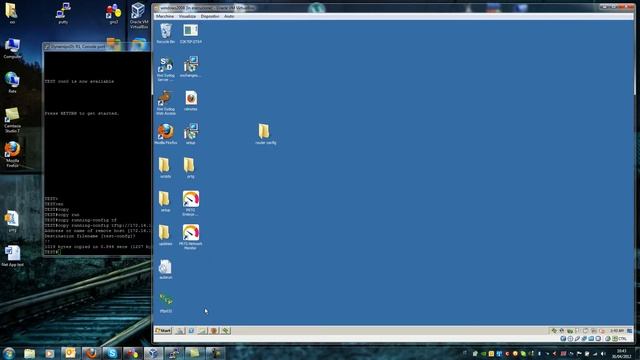Click the Windows 7 Start orb
This screenshot has width=640, height=360.
click(9, 353)
